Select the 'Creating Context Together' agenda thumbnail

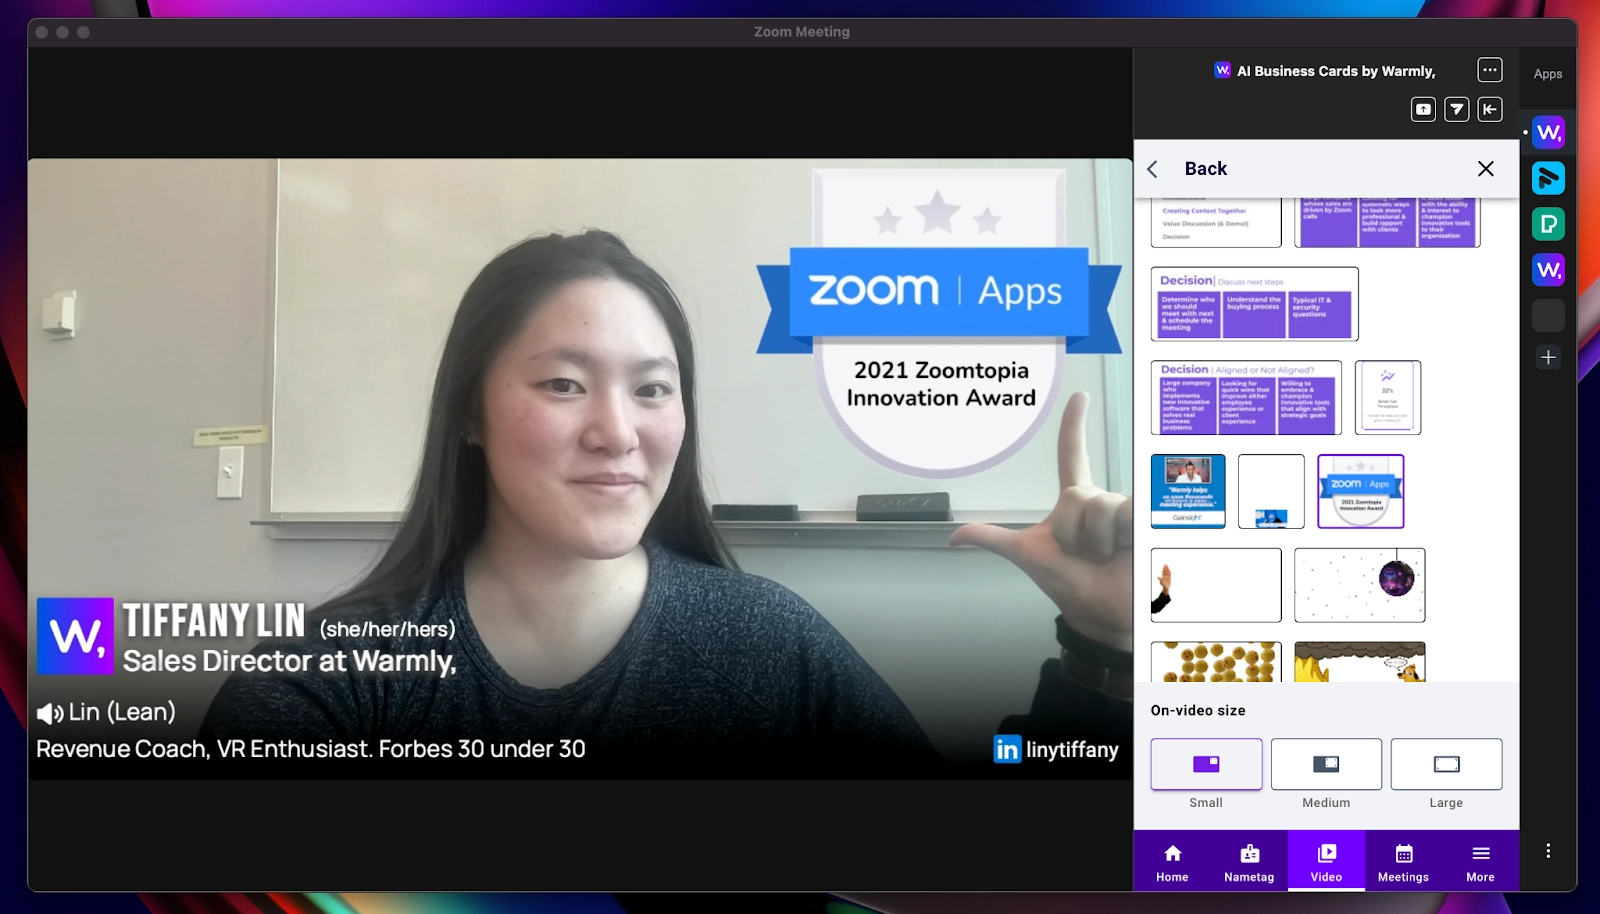pos(1216,222)
